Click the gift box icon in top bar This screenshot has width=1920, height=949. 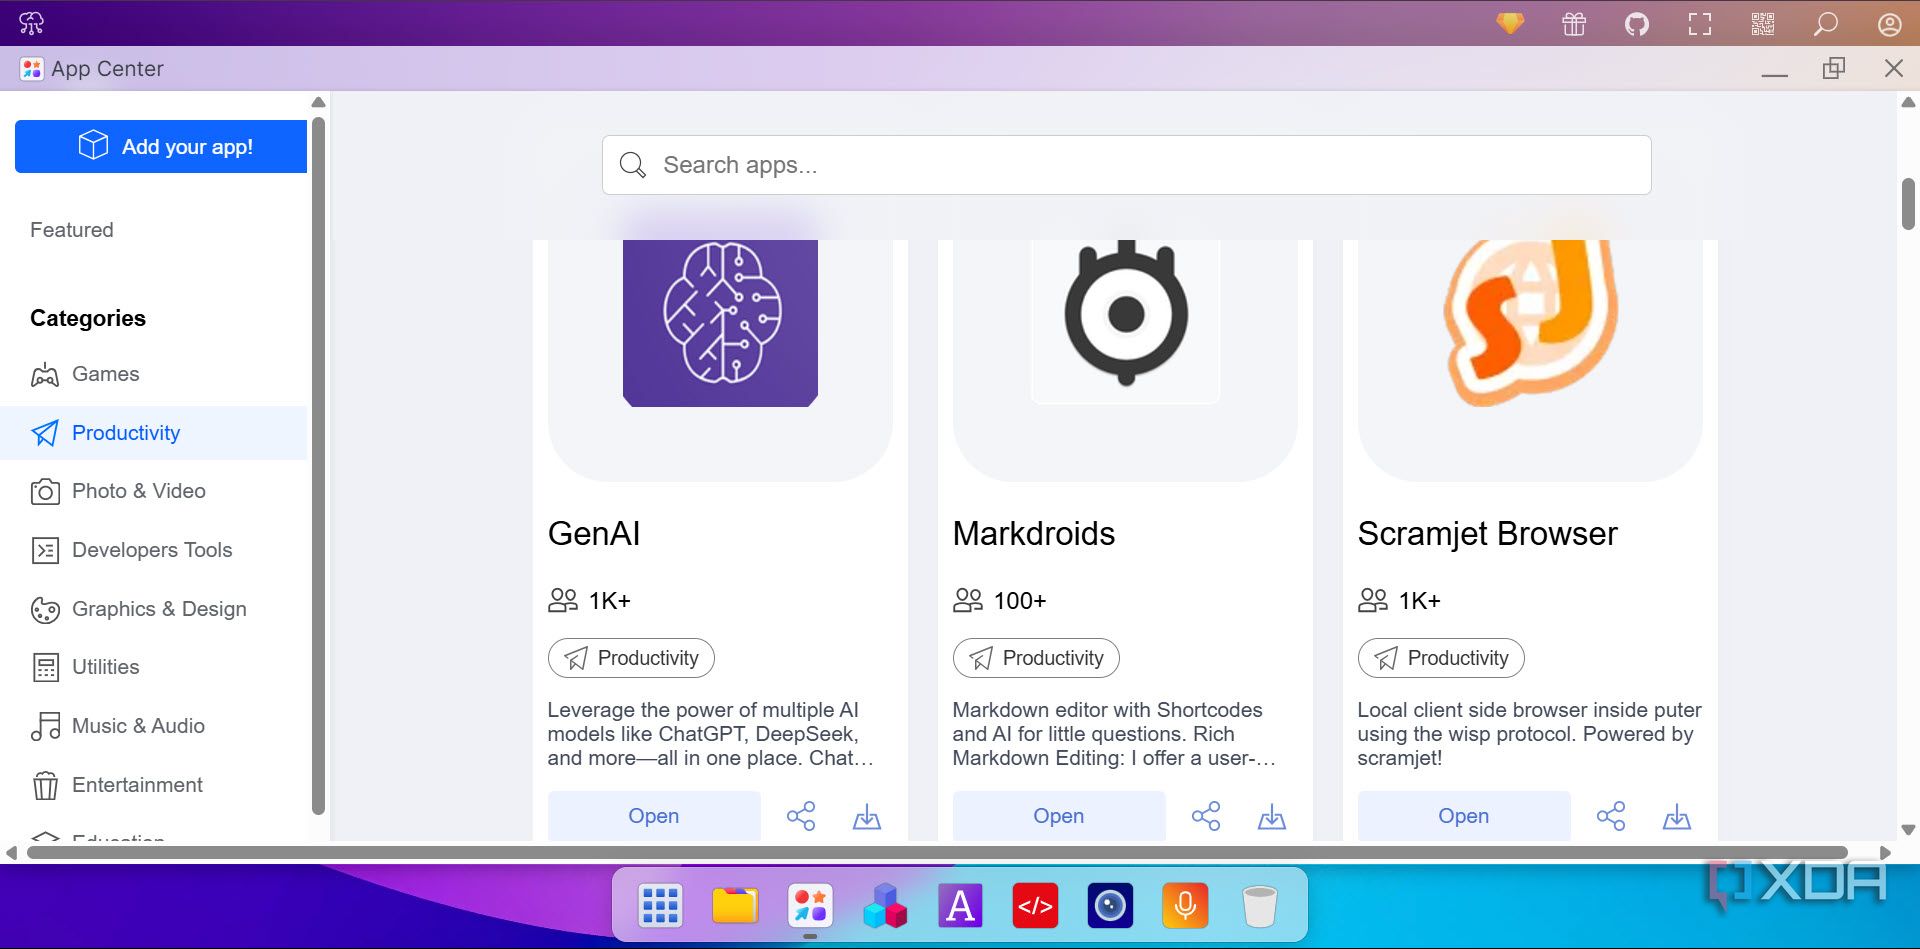[1574, 24]
